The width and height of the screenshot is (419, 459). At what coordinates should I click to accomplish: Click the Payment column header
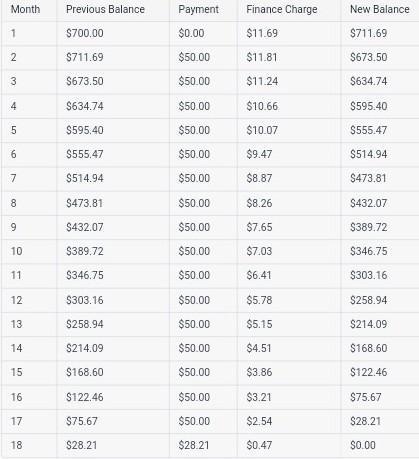pyautogui.click(x=198, y=9)
